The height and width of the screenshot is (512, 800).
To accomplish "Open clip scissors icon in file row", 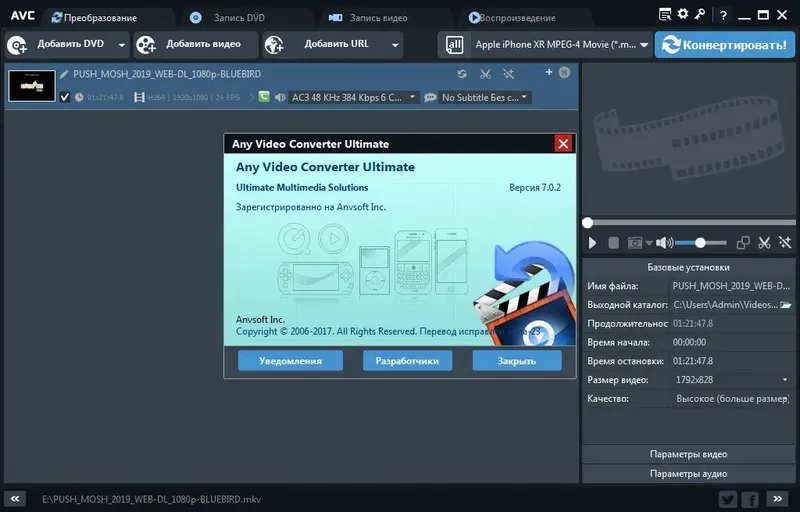I will point(485,74).
